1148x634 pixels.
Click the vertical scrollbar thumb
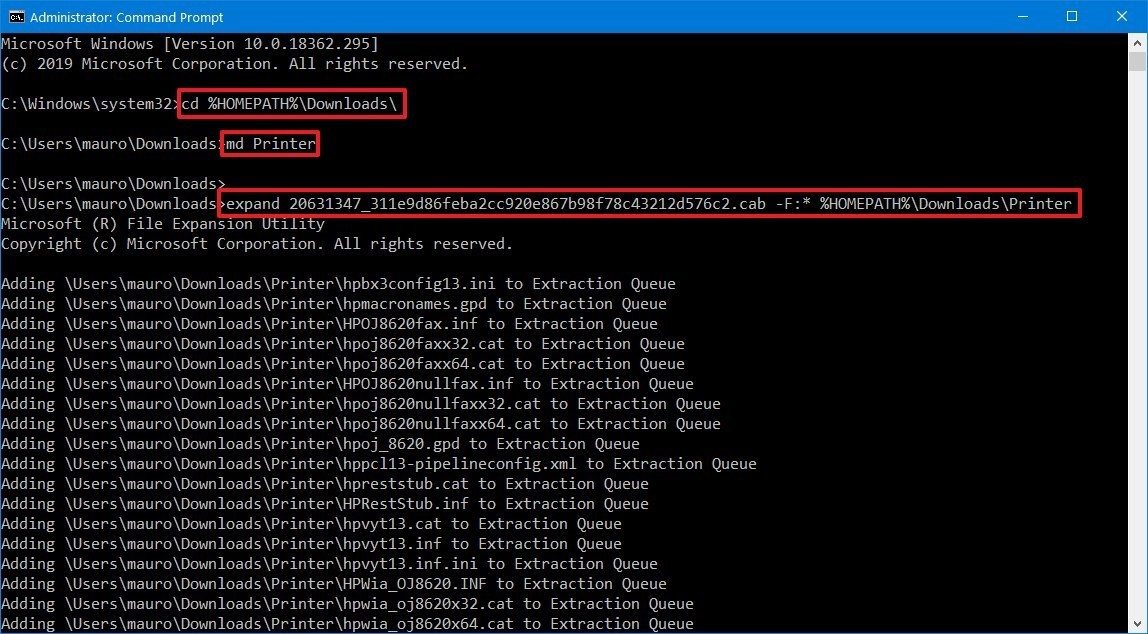[x=1137, y=61]
